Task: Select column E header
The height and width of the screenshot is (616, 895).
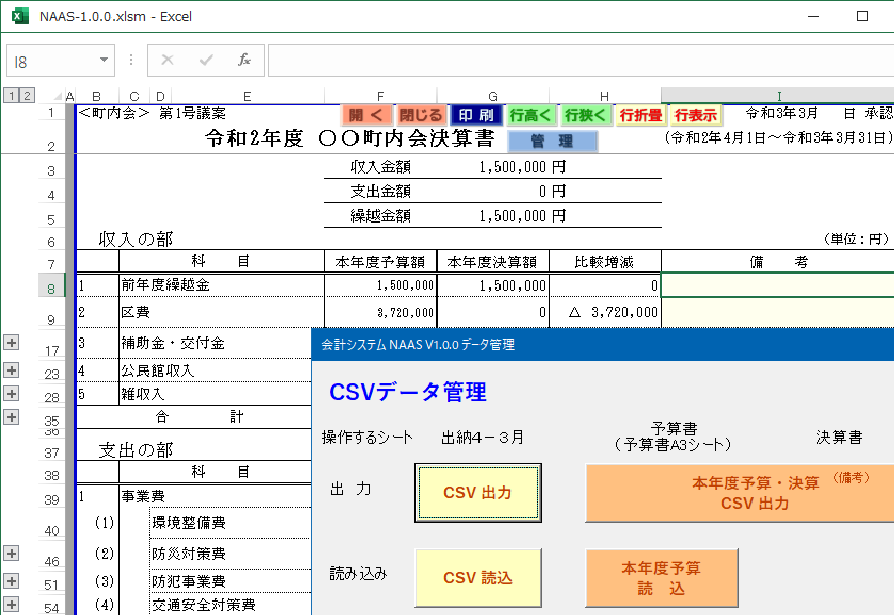Action: tap(247, 96)
